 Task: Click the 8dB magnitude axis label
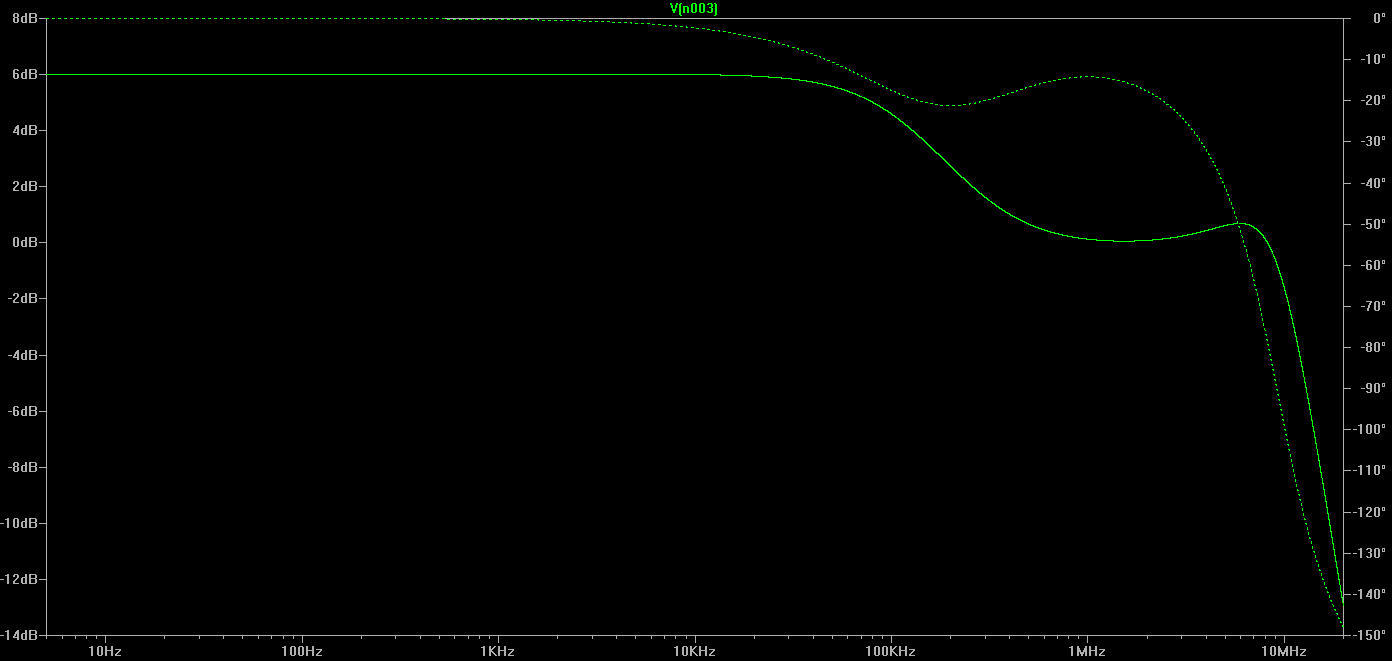tap(25, 18)
